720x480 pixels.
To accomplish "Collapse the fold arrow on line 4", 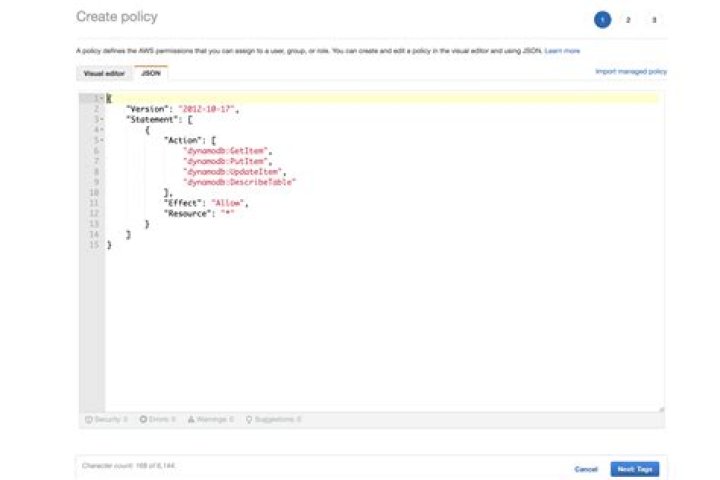I will tap(101, 130).
